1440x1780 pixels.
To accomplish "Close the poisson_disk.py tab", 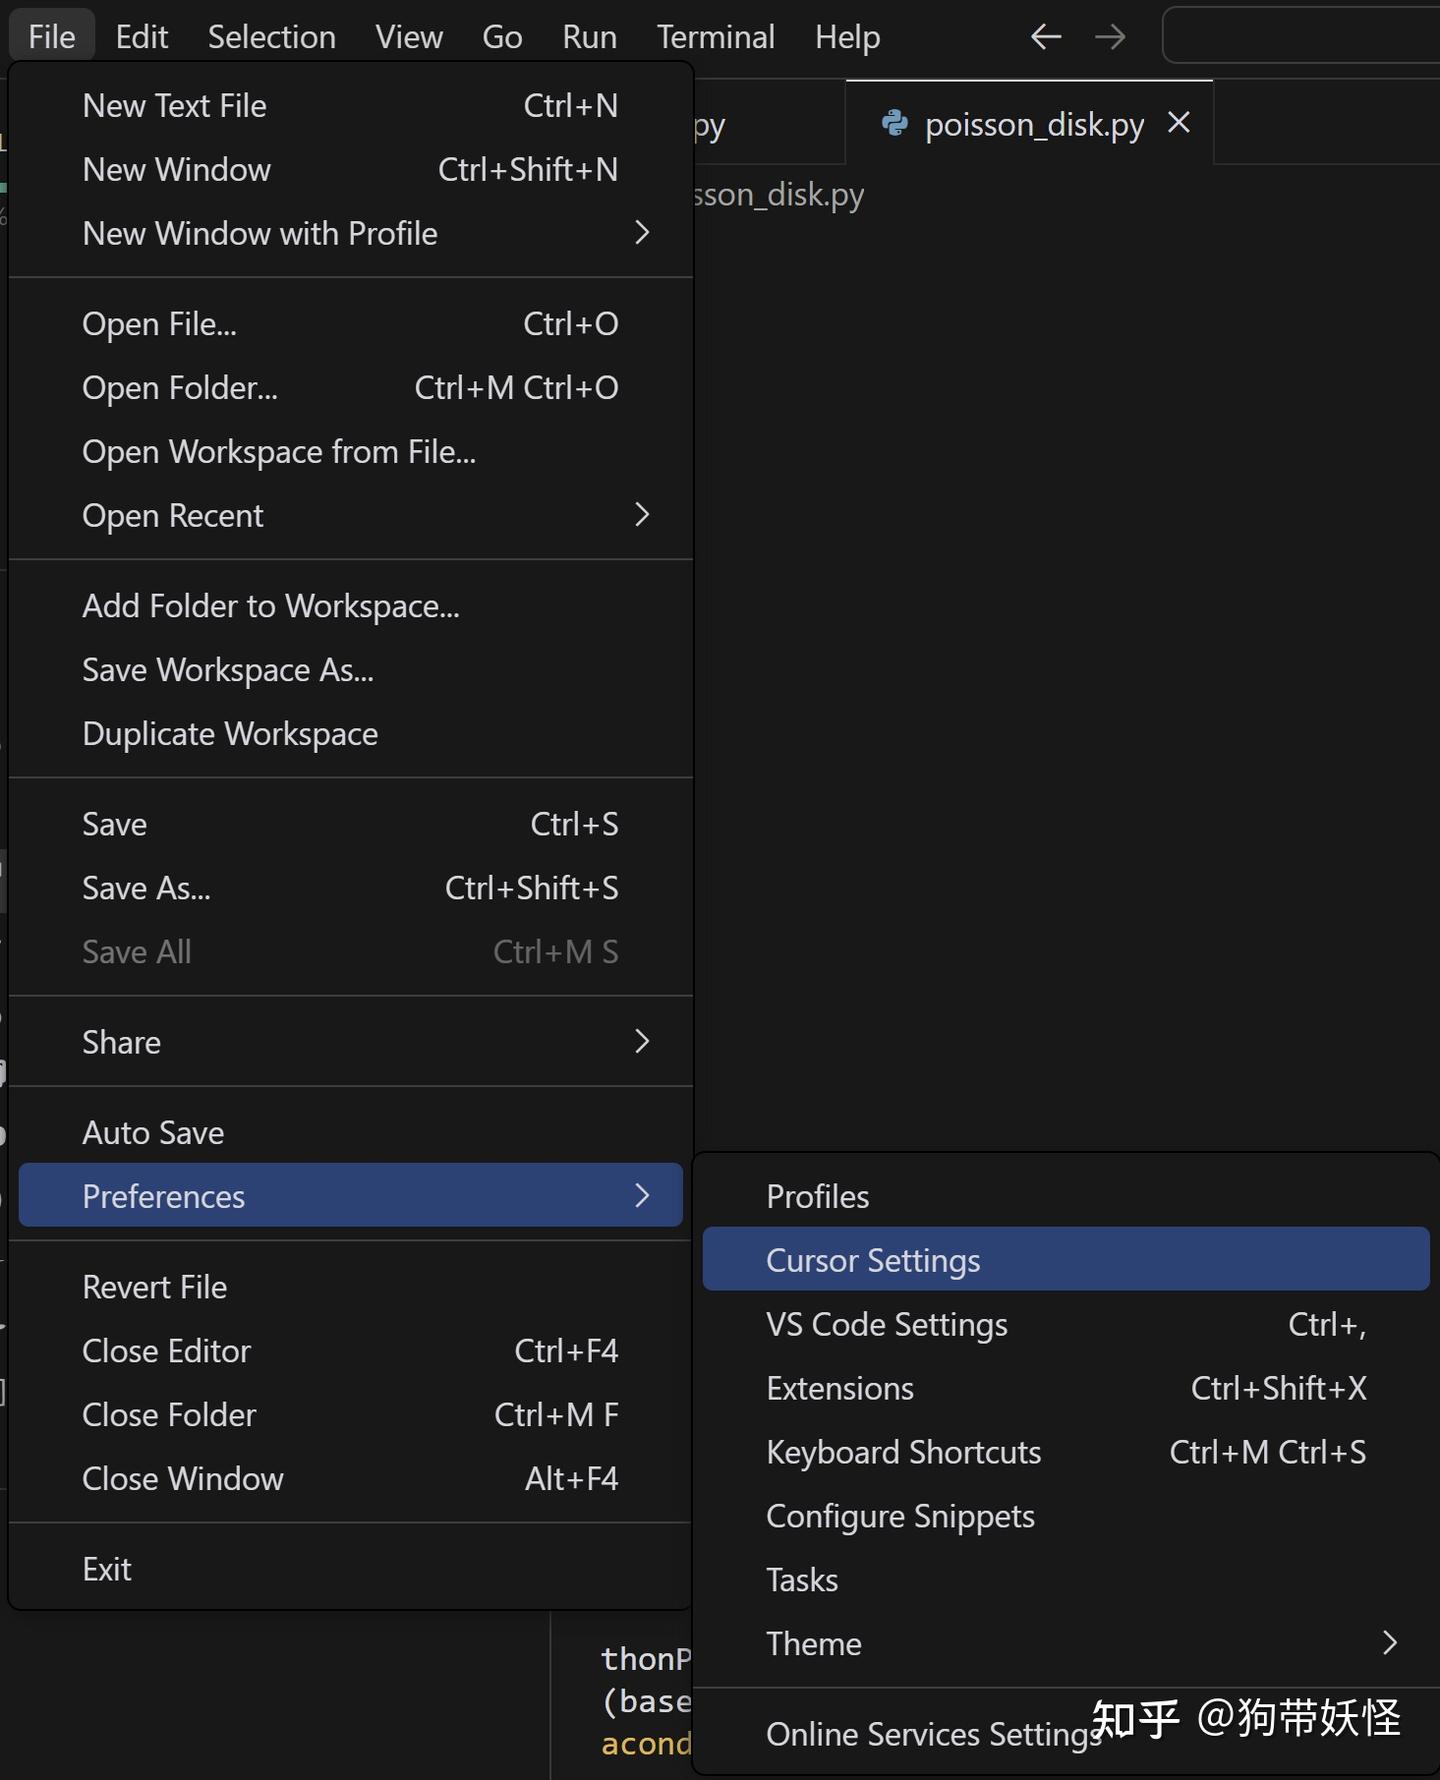I will [x=1179, y=123].
